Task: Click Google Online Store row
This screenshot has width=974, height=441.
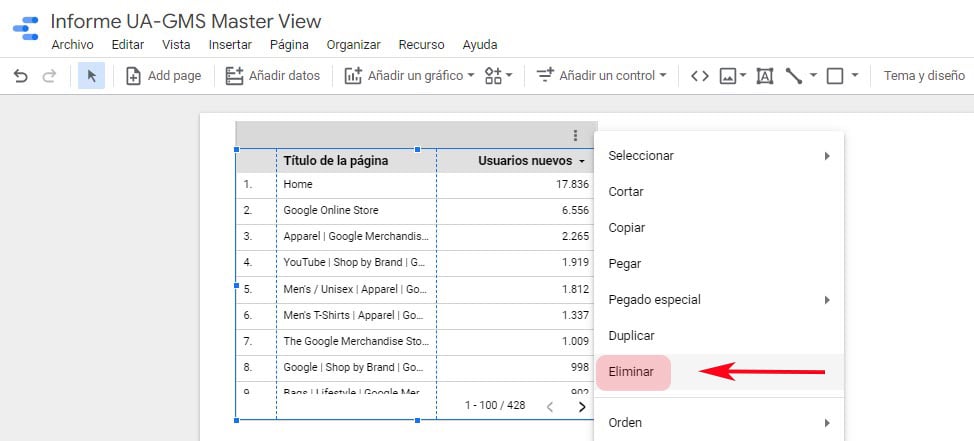Action: [x=415, y=211]
